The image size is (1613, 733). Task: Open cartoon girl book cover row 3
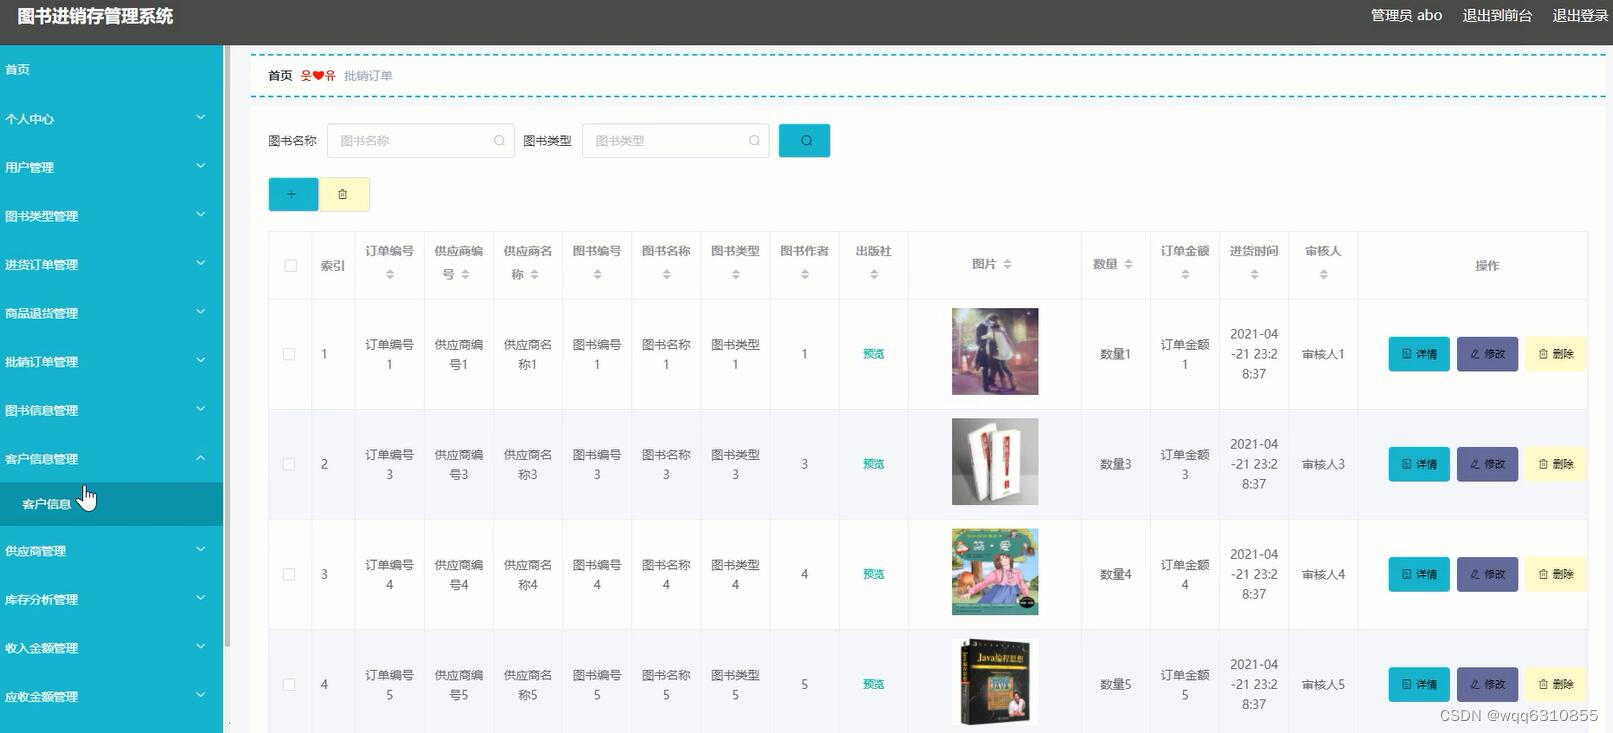(995, 571)
